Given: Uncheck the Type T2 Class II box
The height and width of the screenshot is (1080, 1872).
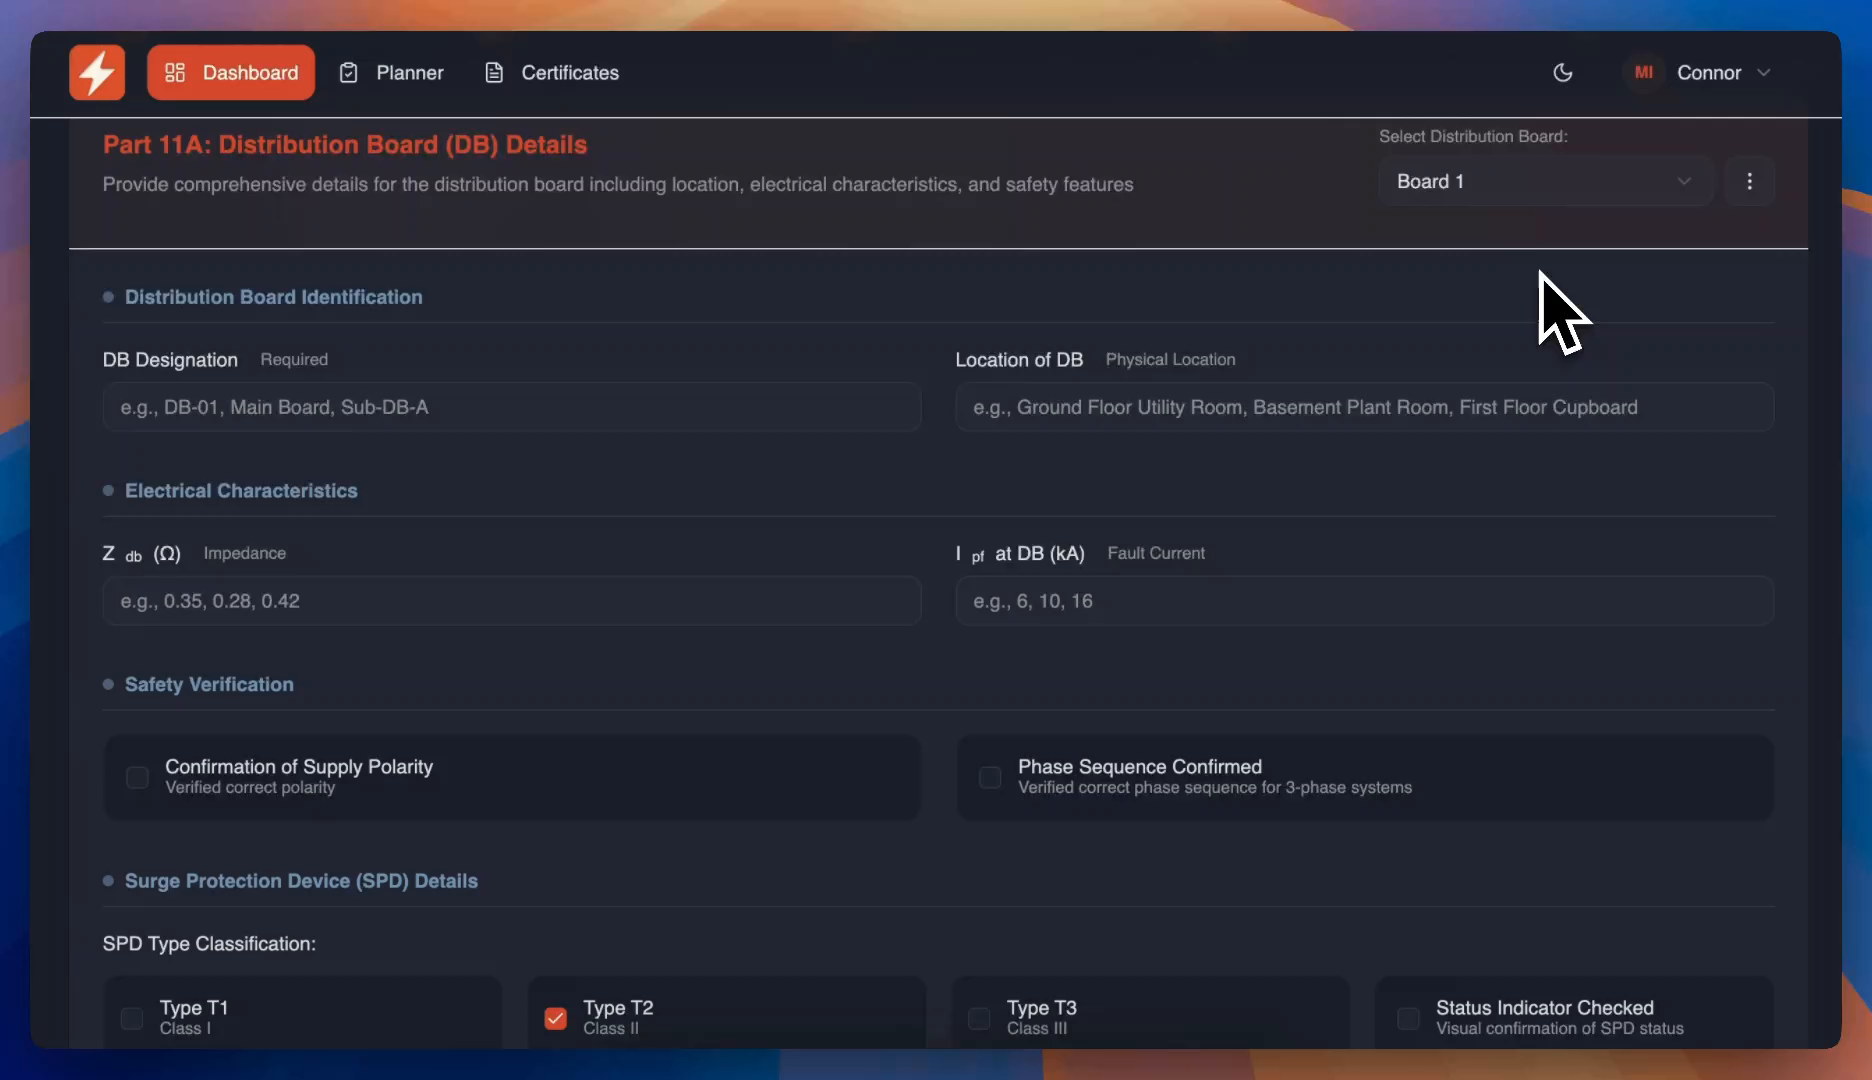Looking at the screenshot, I should [x=555, y=1018].
